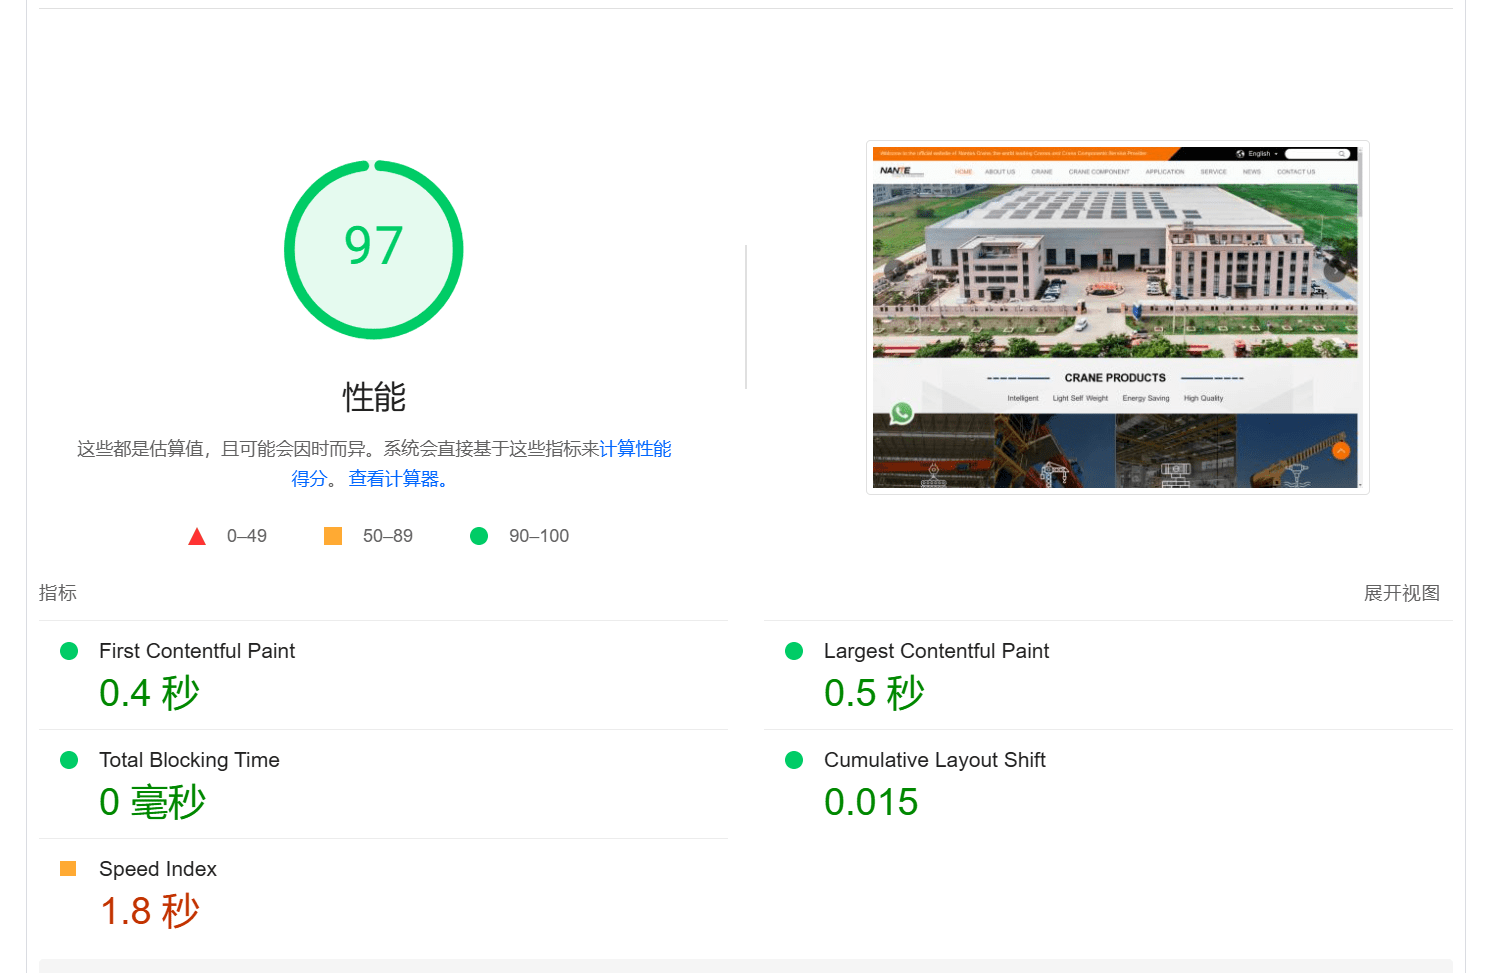Select the Cumulative Layout Shift metric label

934,760
